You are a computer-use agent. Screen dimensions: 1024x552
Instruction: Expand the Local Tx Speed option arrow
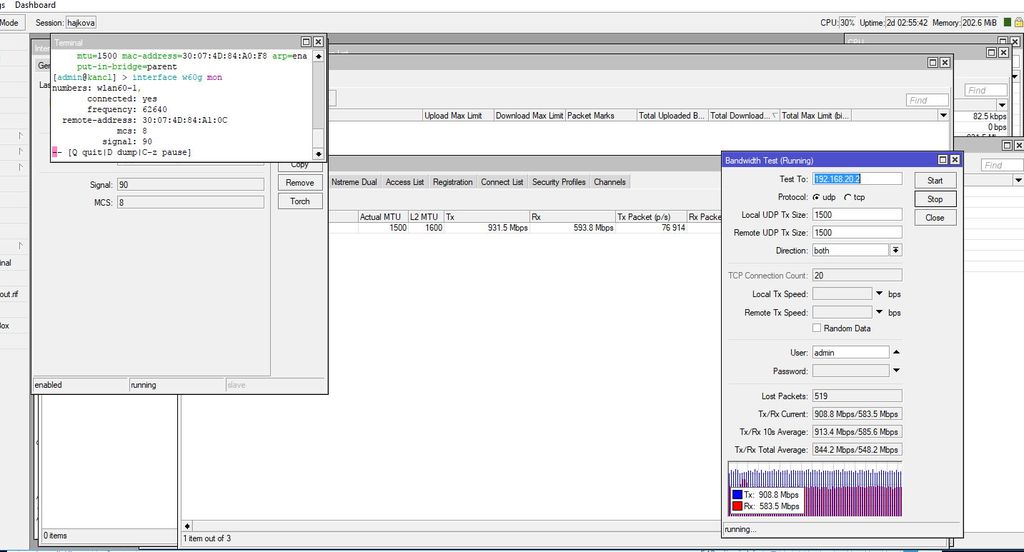879,293
